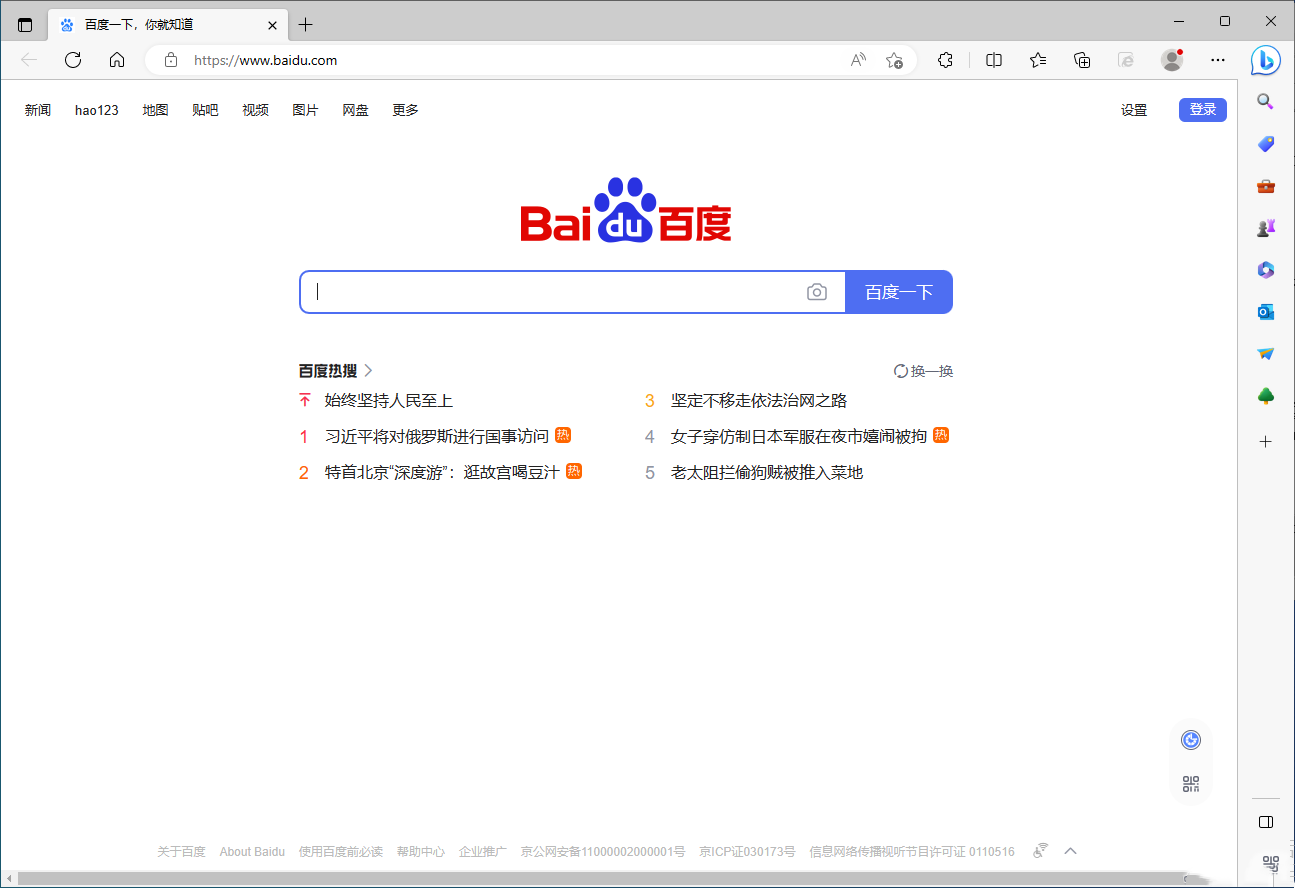Open the tab actions menu icon
1295x888 pixels.
pyautogui.click(x=25, y=24)
